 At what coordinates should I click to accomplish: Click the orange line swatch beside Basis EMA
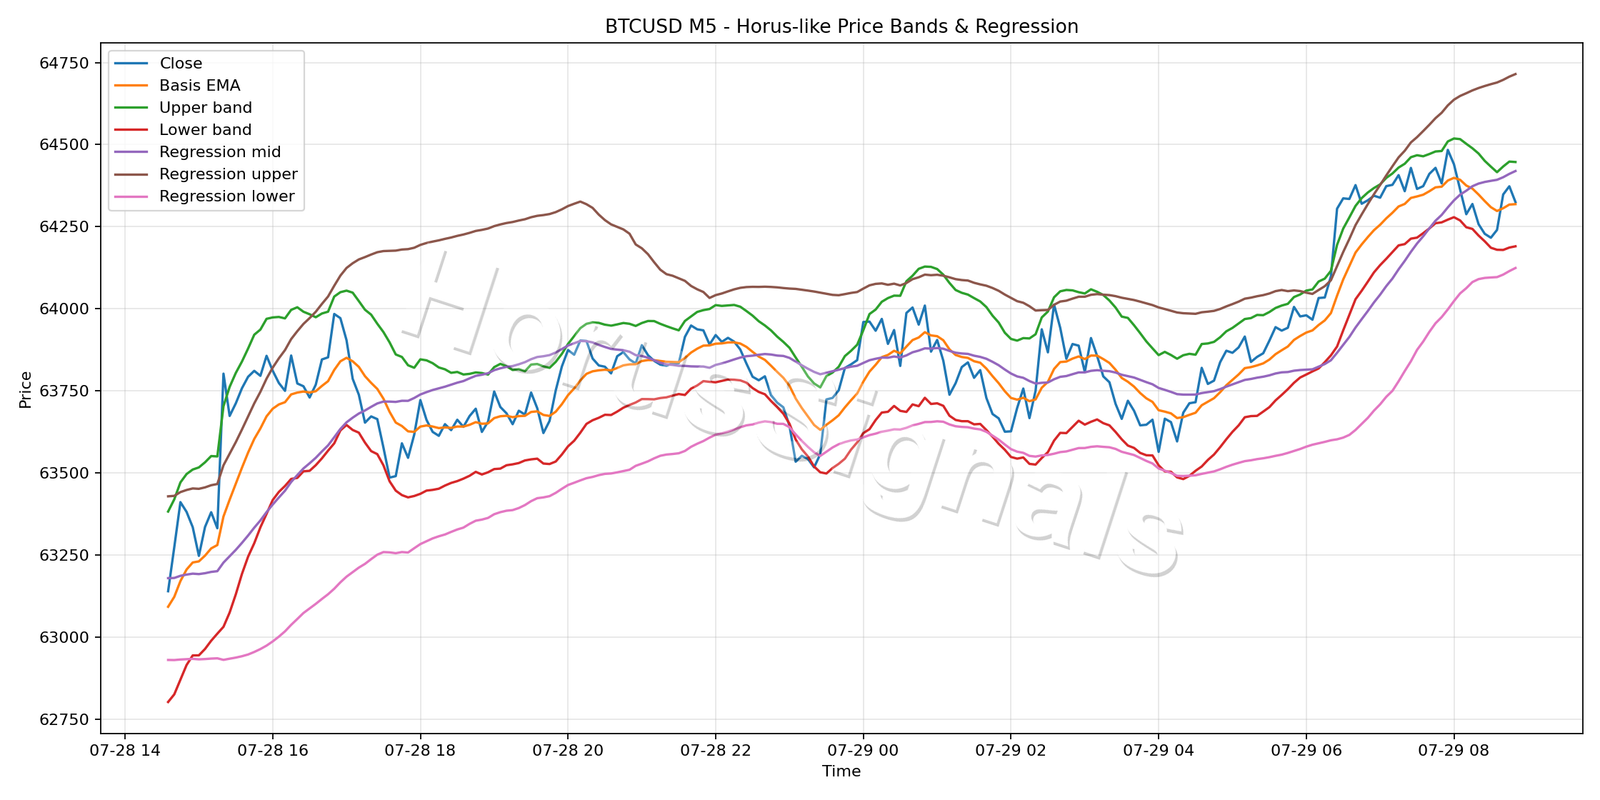click(x=131, y=86)
